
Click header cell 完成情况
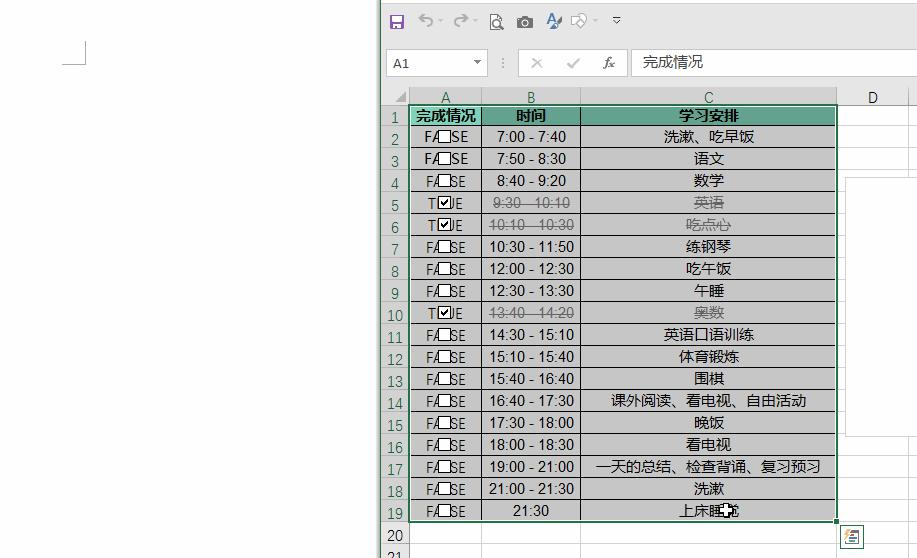click(x=446, y=116)
